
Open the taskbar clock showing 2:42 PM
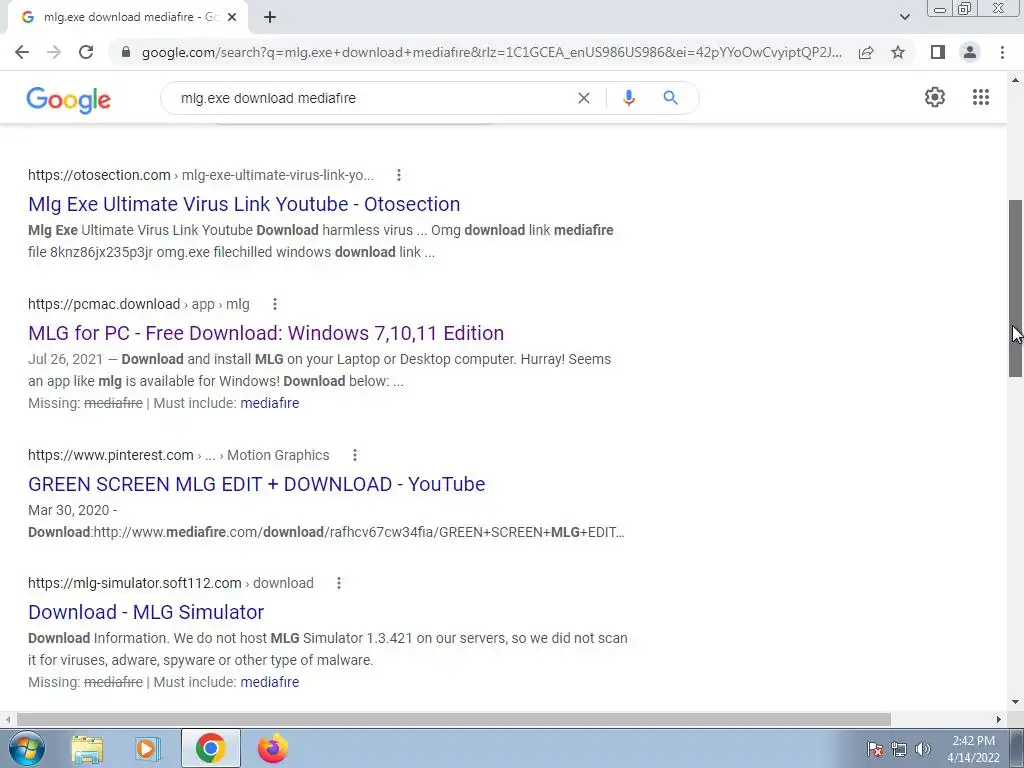coord(973,749)
